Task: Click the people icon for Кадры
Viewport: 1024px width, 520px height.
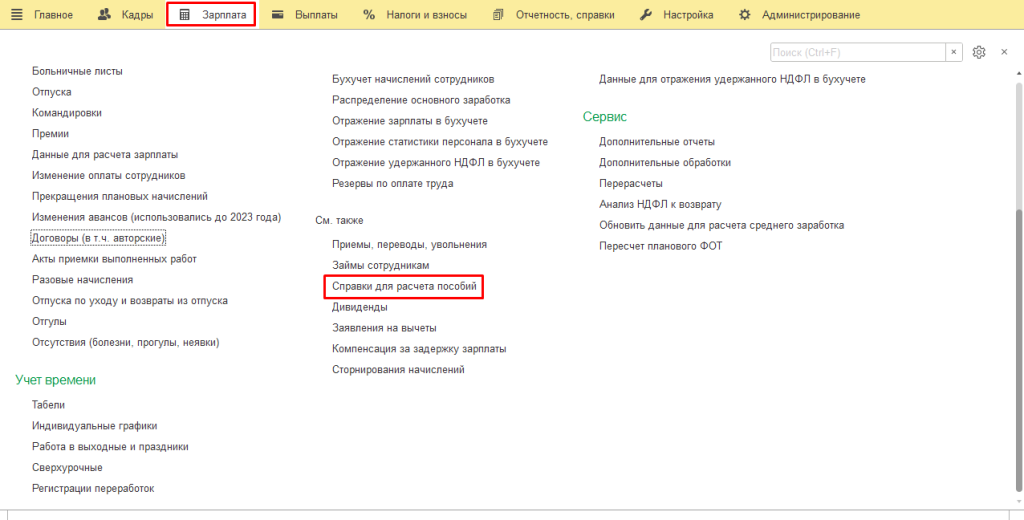Action: [x=105, y=15]
